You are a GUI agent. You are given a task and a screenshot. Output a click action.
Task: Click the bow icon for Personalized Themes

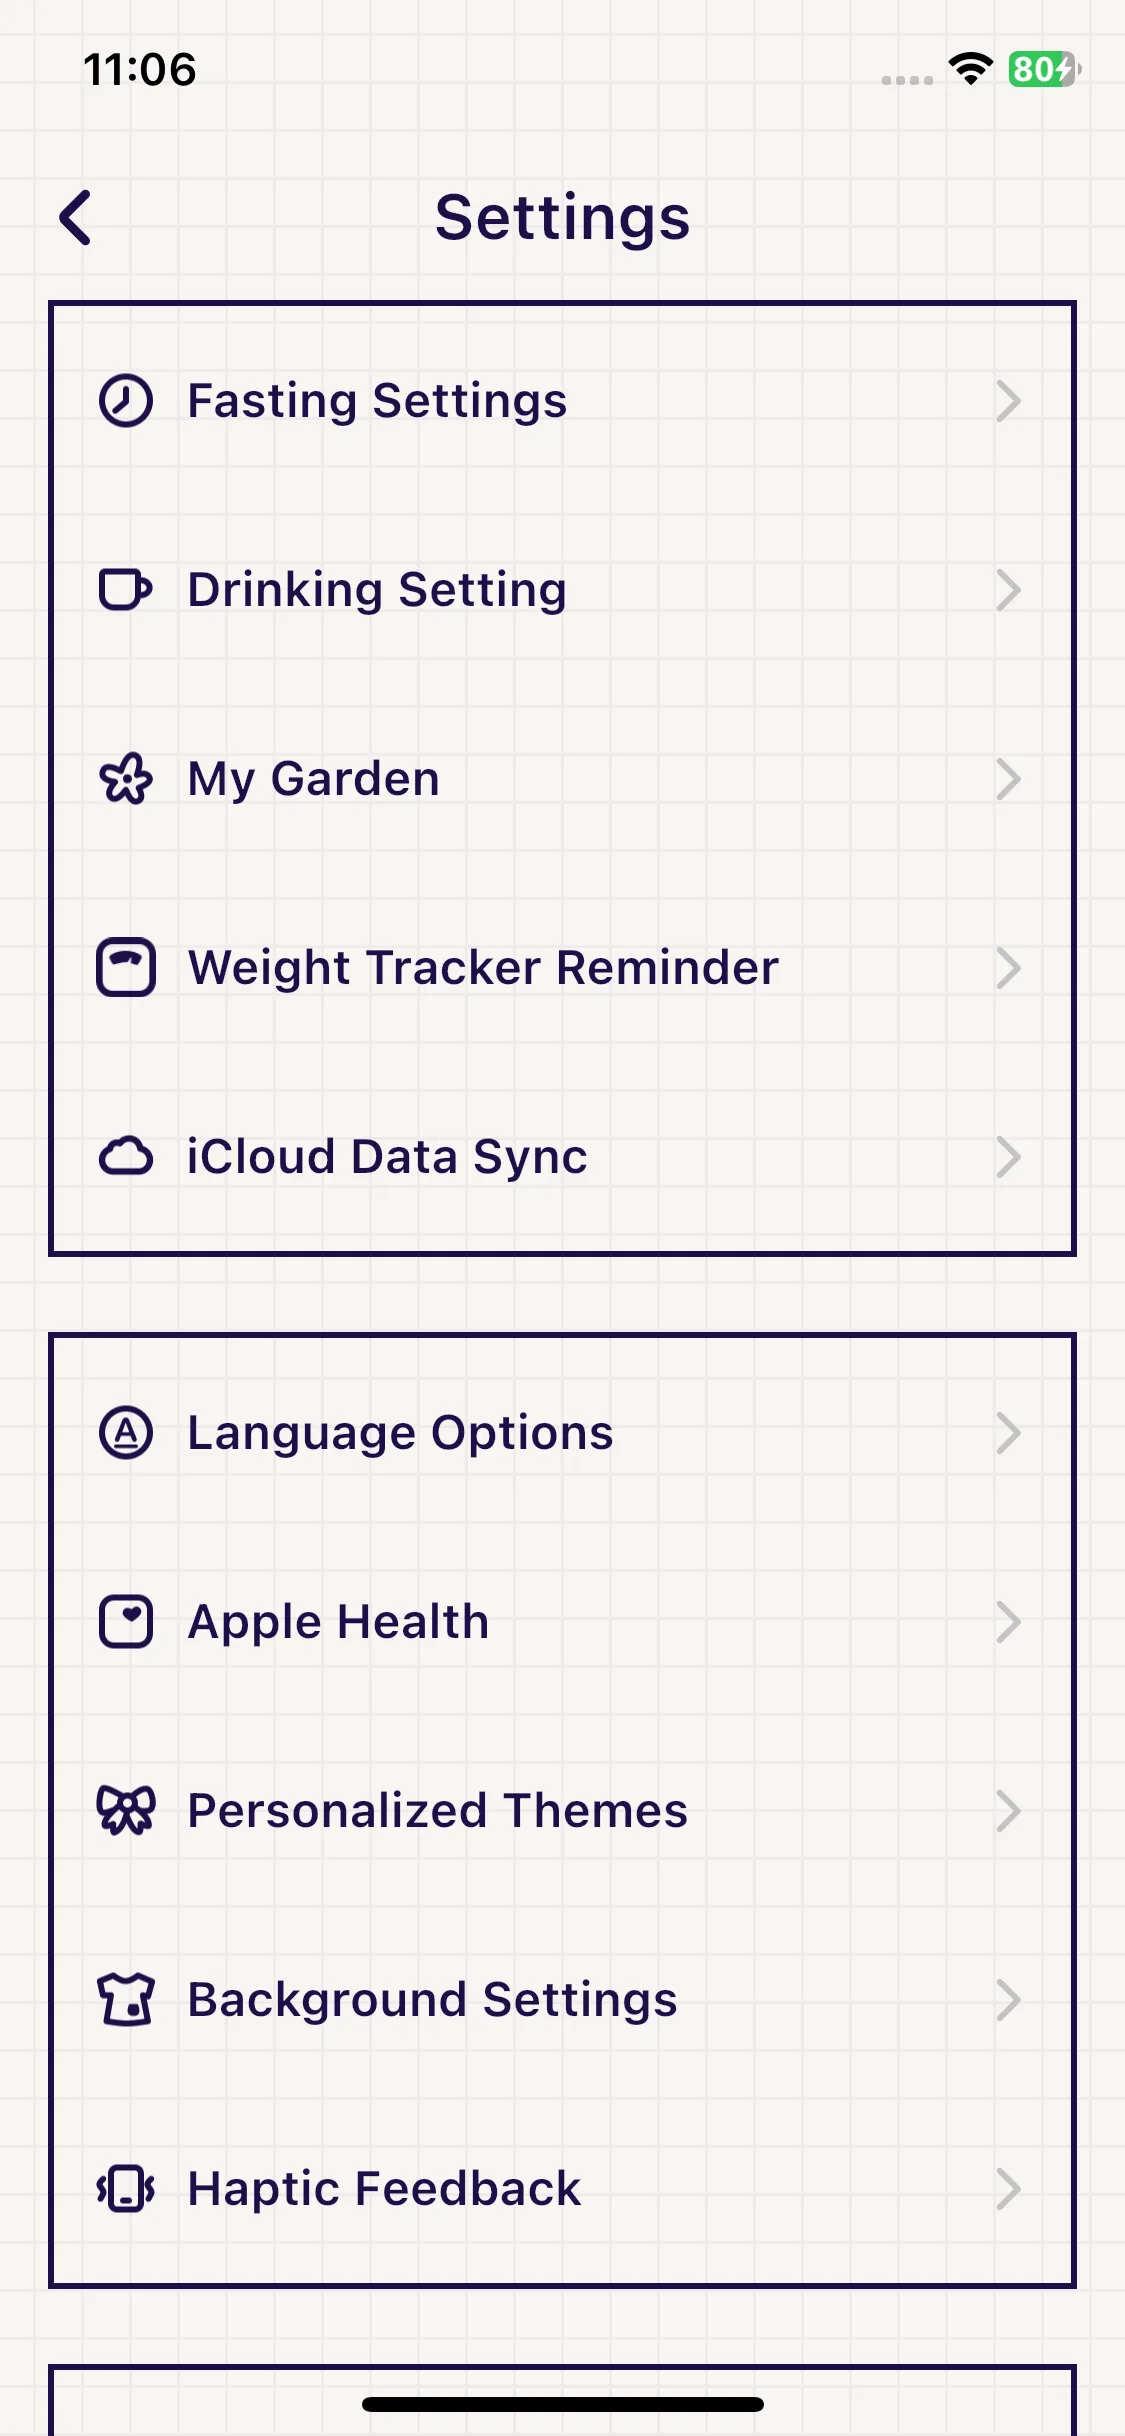coord(126,1810)
